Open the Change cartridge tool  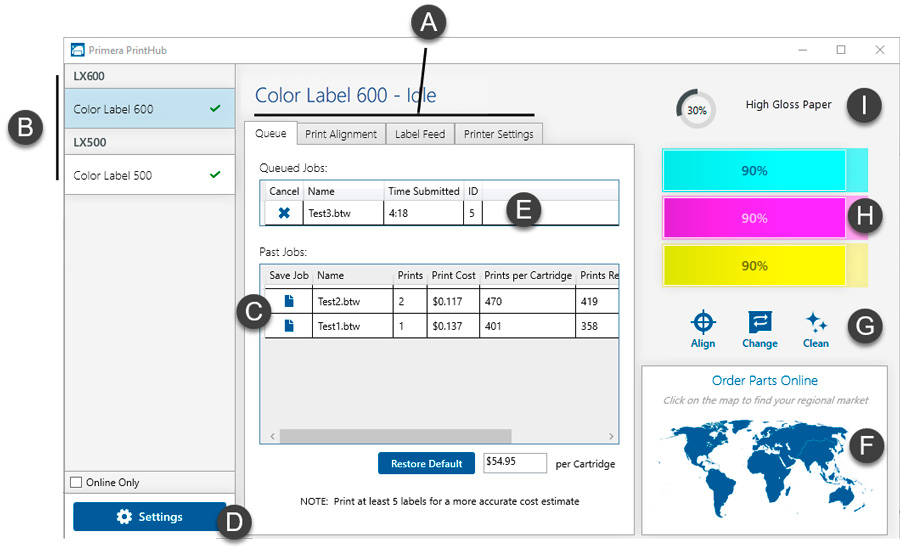point(760,329)
